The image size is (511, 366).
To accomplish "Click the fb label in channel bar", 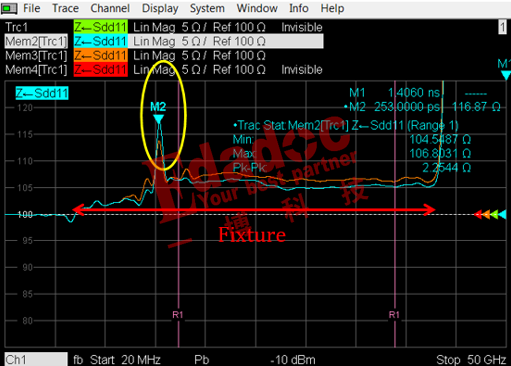I will 78,360.
